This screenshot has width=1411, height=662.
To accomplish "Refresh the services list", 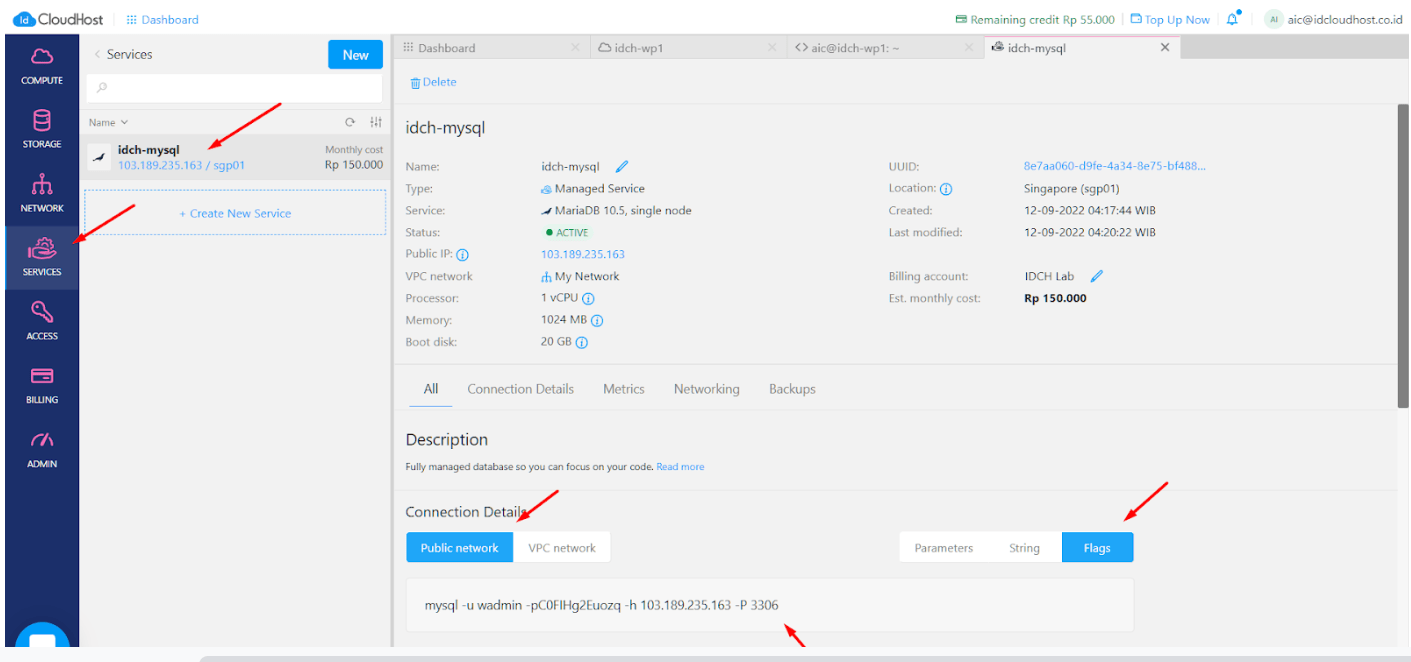I will click(350, 122).
